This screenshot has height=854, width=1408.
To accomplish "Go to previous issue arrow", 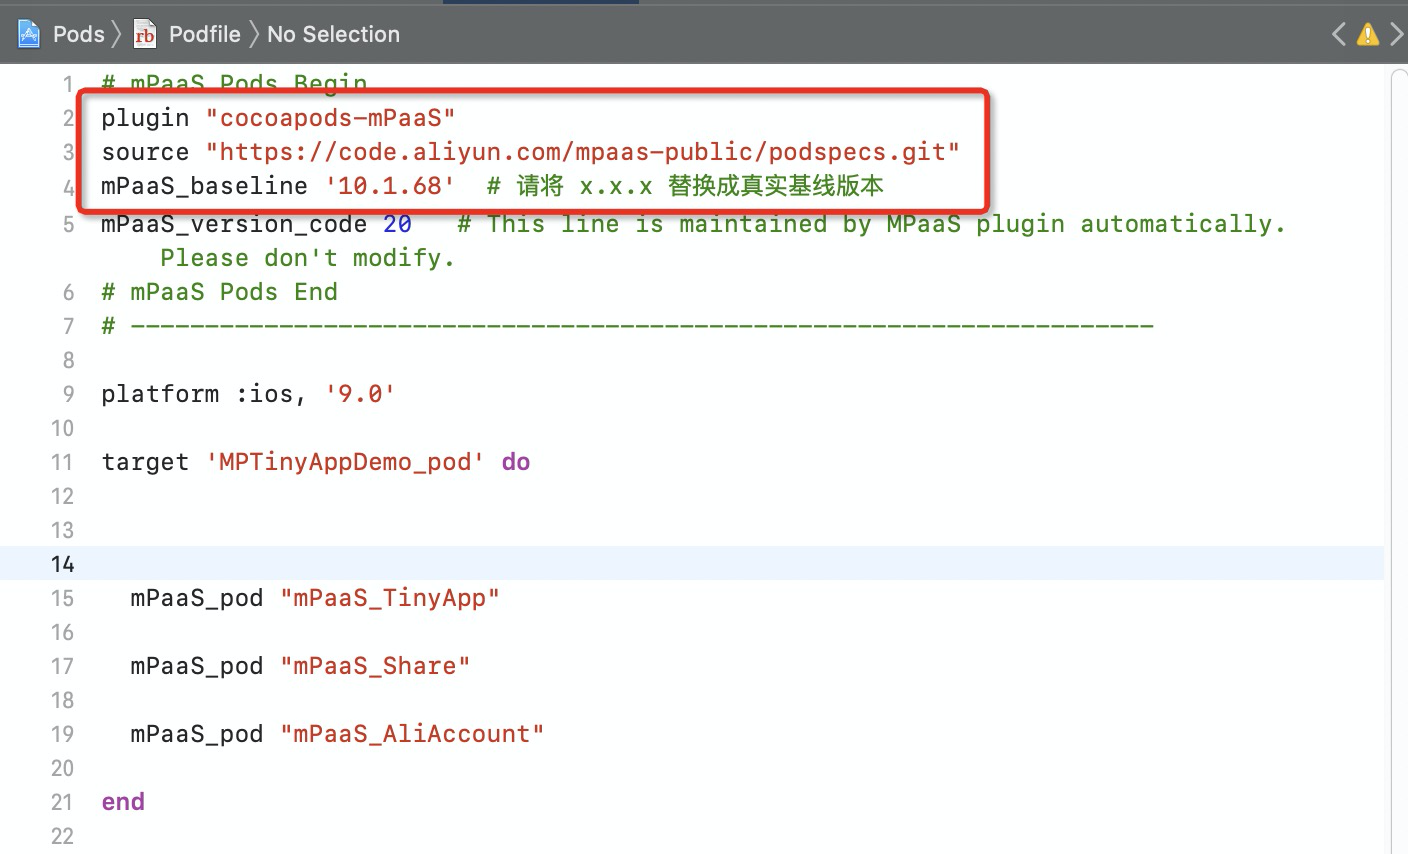I will [x=1339, y=34].
